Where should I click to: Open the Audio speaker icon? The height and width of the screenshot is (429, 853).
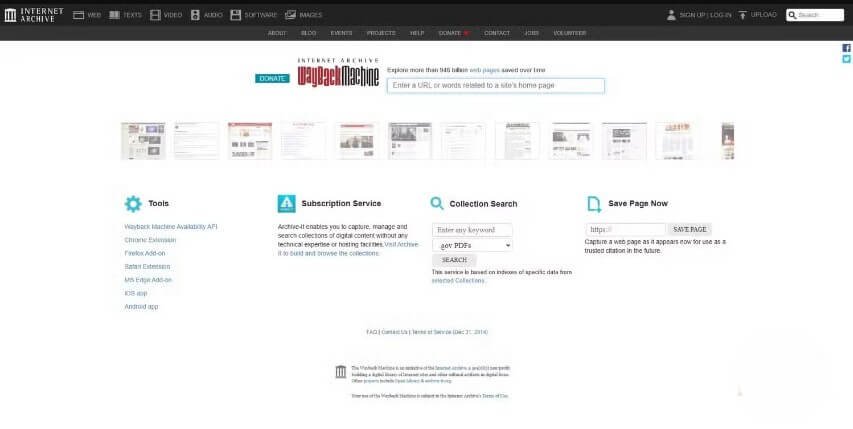point(195,15)
